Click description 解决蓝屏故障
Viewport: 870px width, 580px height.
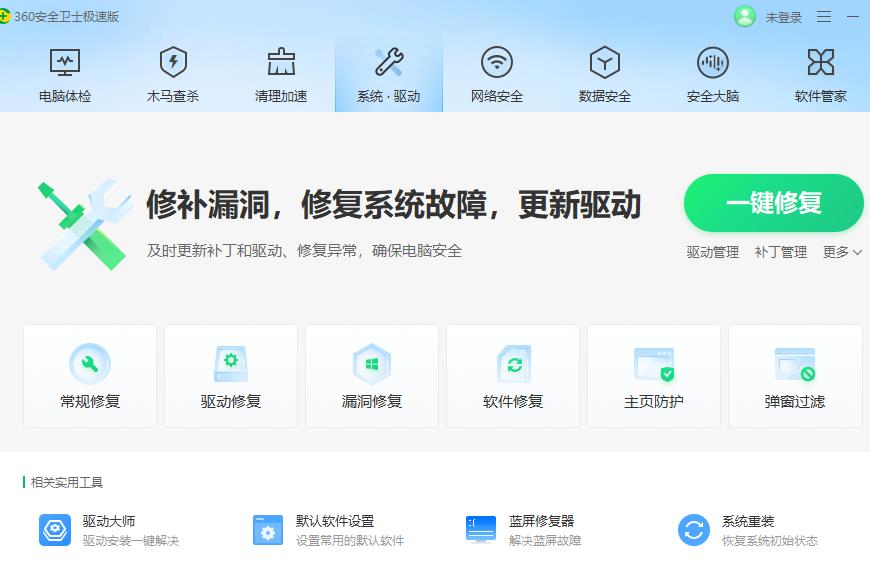click(545, 541)
